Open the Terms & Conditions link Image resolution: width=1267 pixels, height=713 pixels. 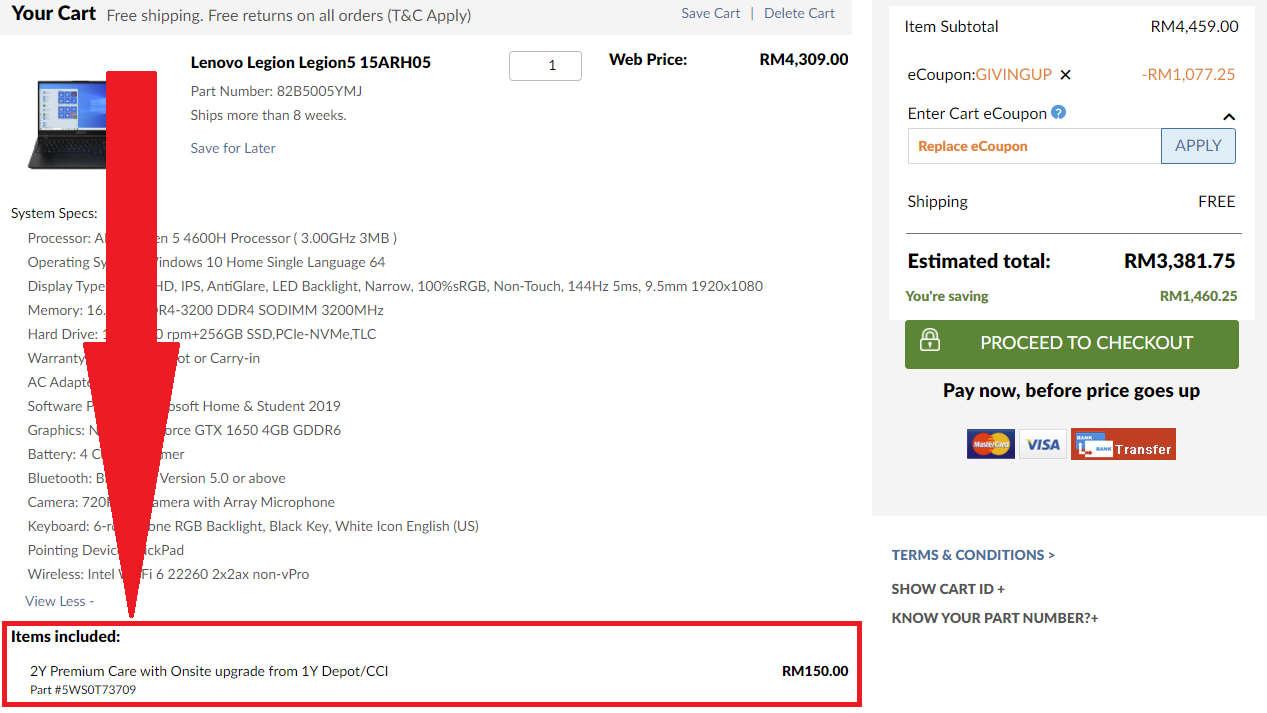[973, 555]
